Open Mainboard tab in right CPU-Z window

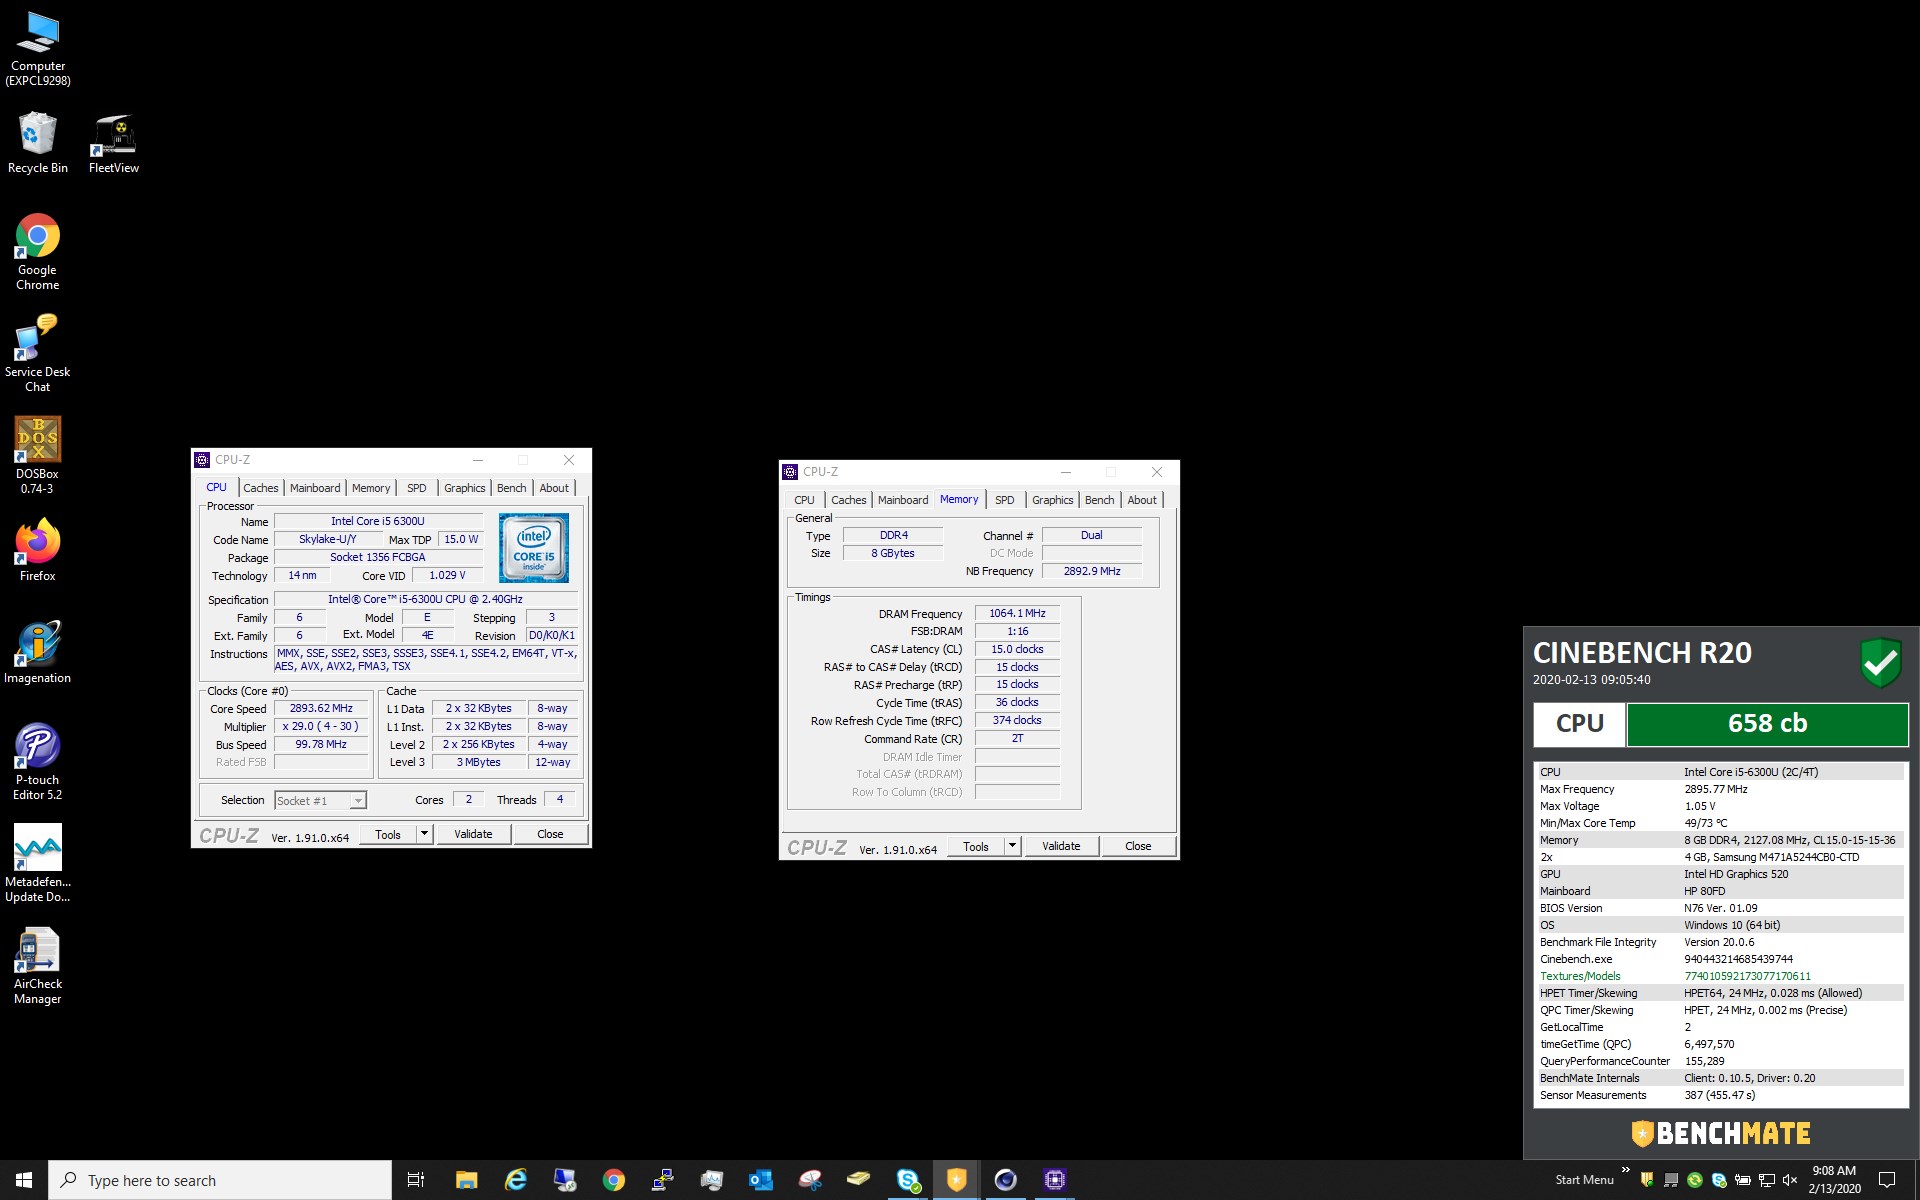(x=903, y=500)
